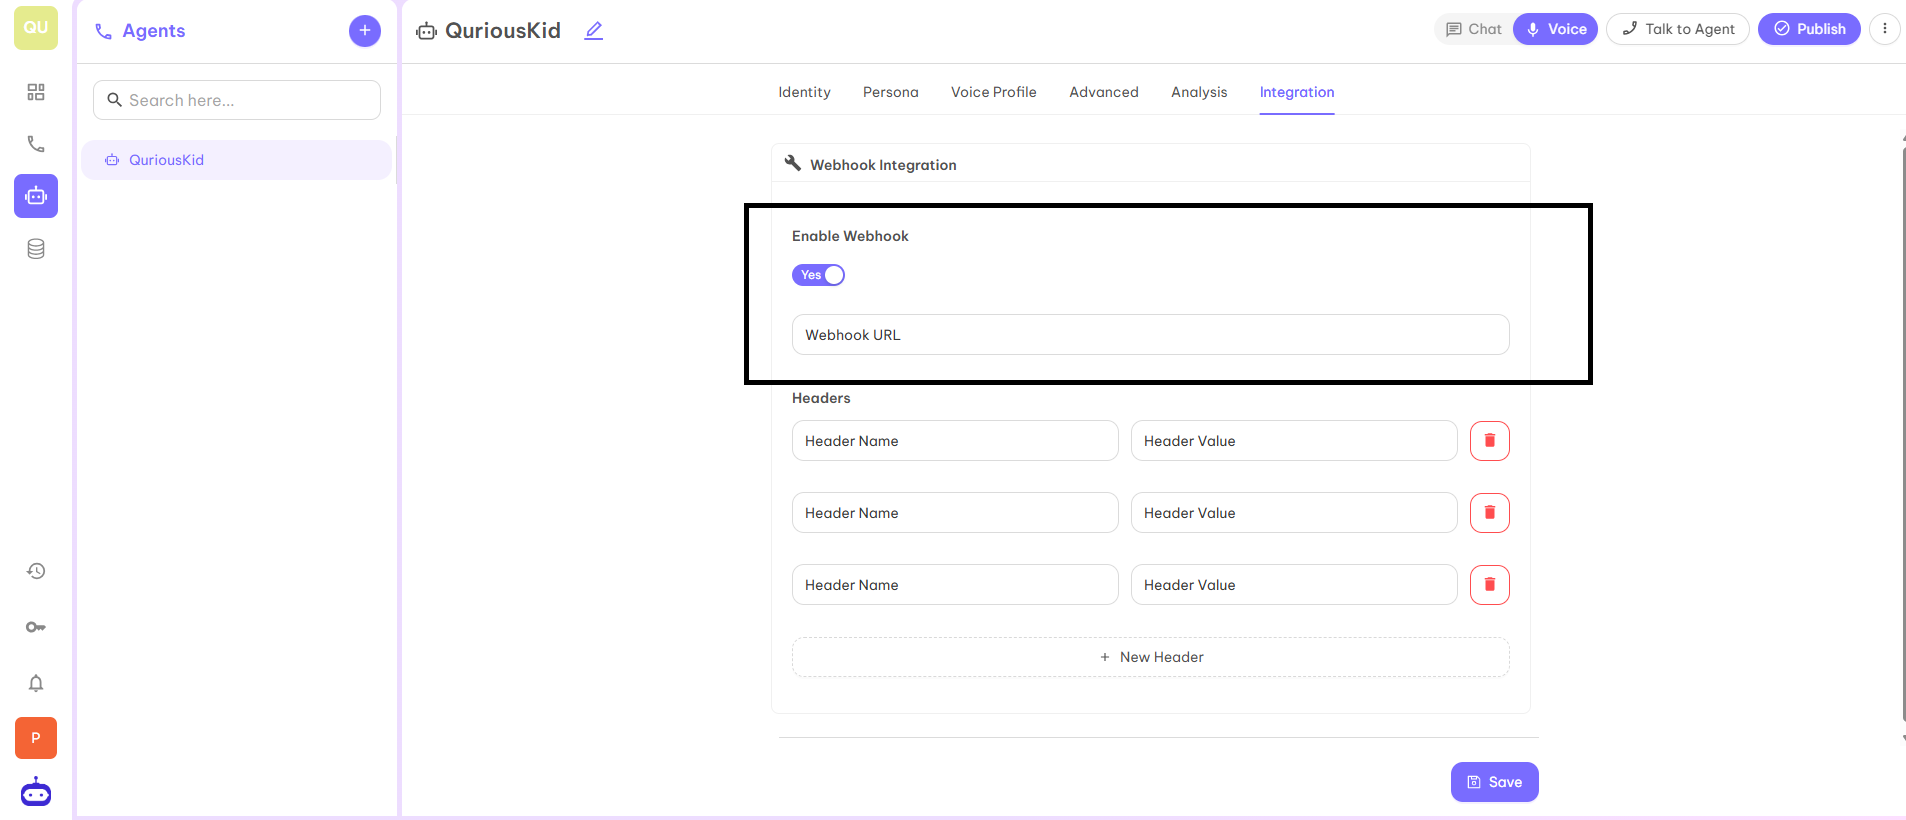Delete the second header row
1906x820 pixels.
[x=1490, y=513]
